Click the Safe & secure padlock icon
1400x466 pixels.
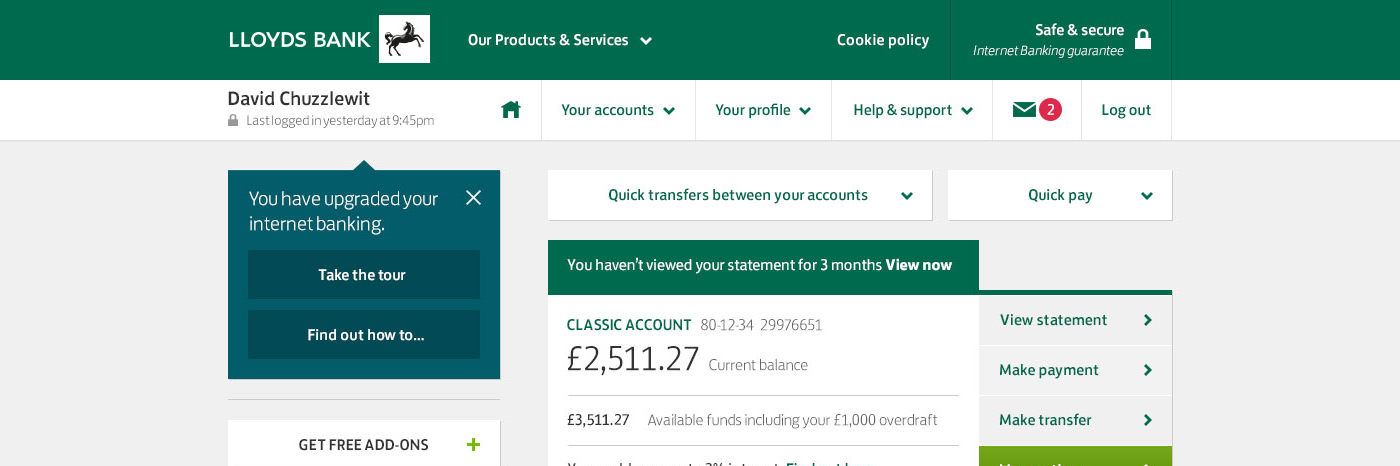(x=1143, y=39)
